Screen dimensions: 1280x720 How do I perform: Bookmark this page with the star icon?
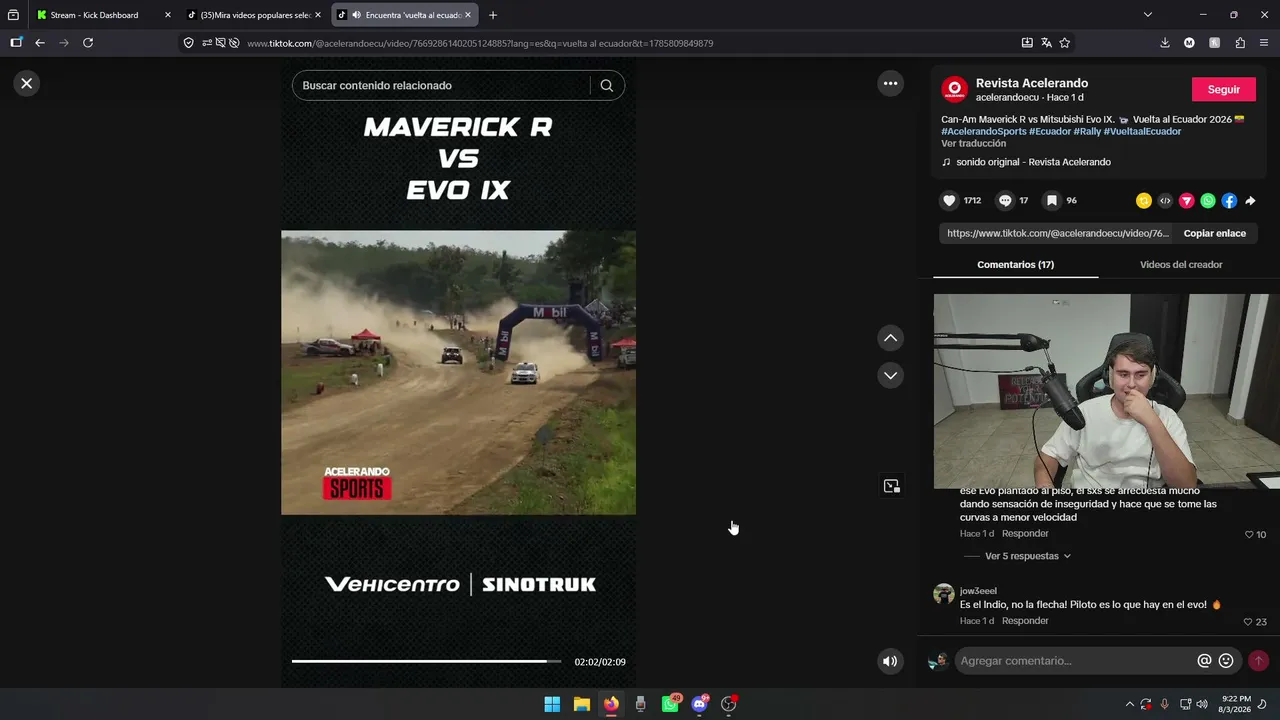1065,43
